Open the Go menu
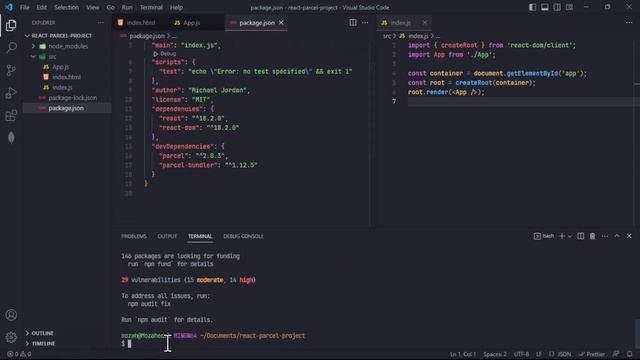 (x=110, y=7)
